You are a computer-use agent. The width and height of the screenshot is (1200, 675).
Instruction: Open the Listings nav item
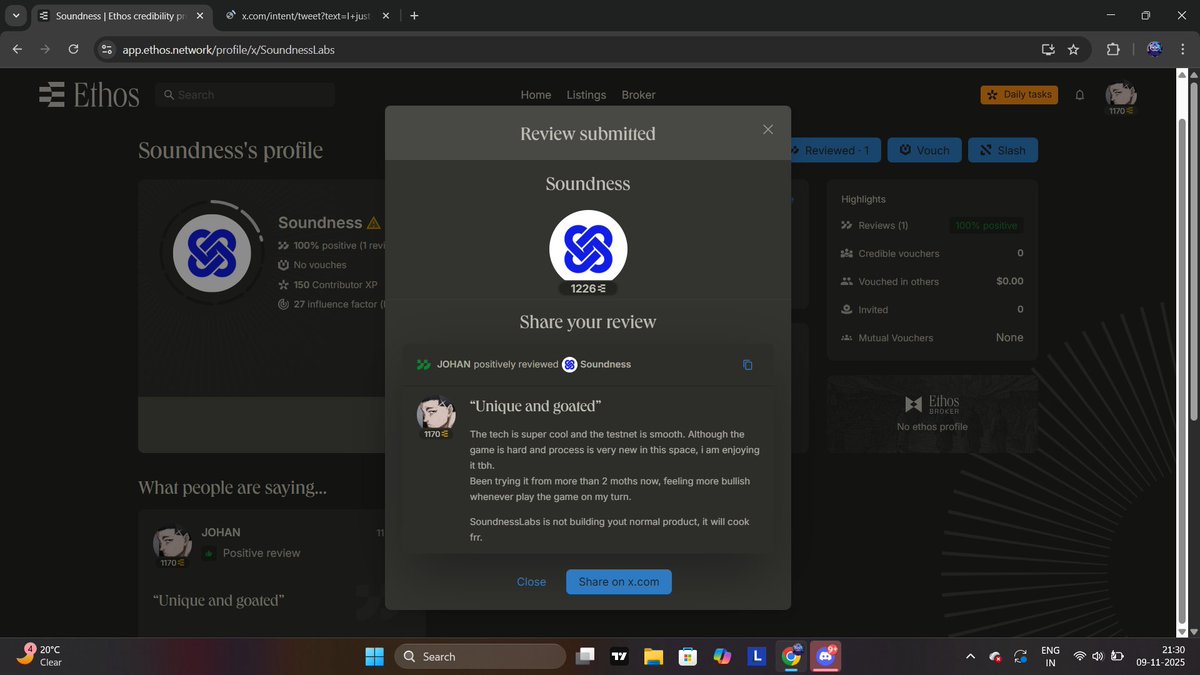(586, 95)
